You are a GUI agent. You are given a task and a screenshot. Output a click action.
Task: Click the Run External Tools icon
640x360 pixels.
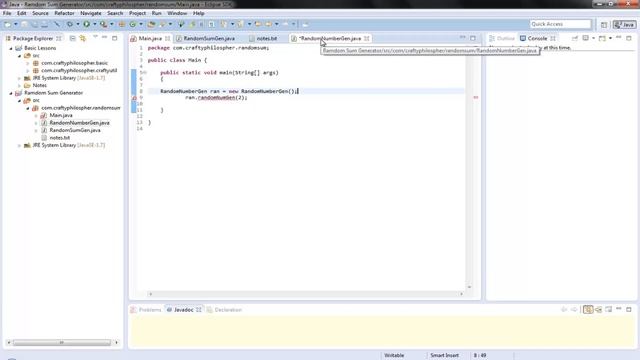pyautogui.click(x=103, y=24)
